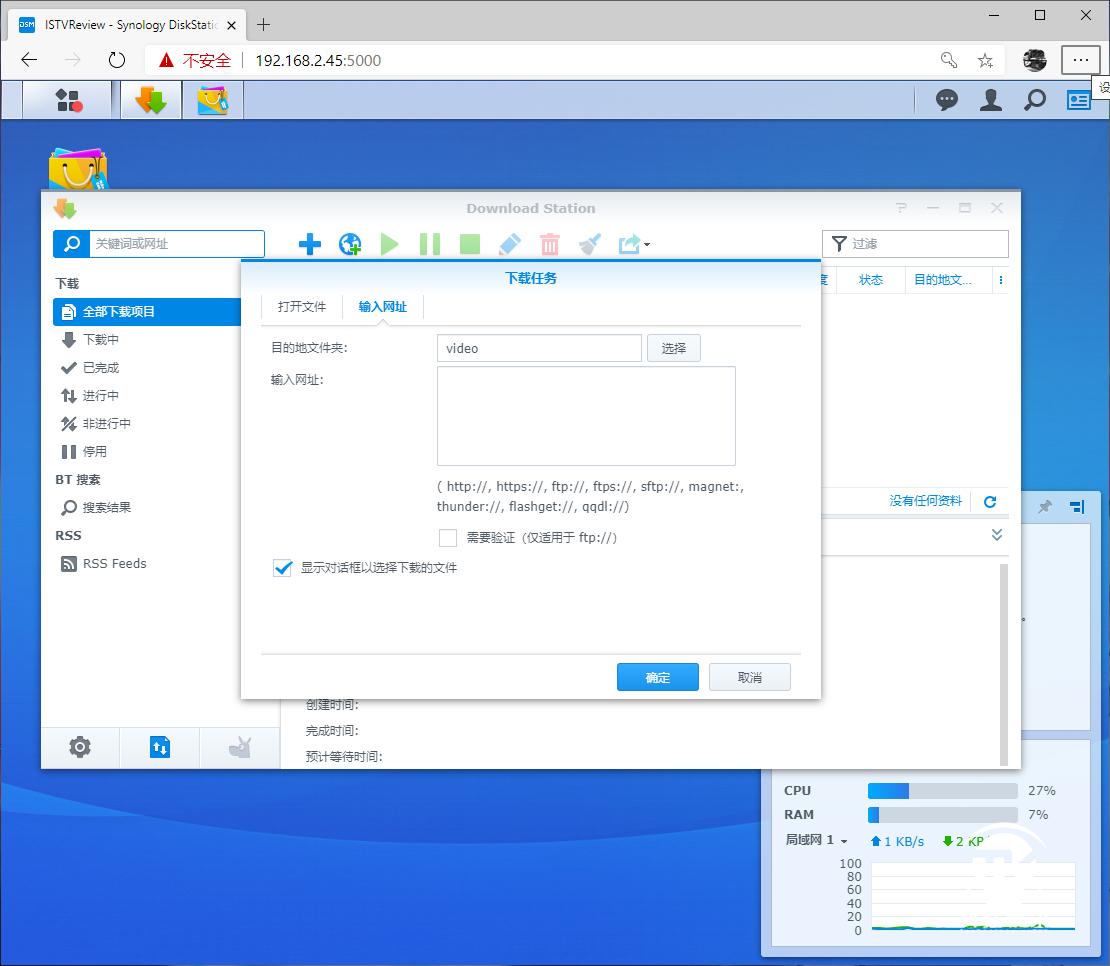Open Download Station help question mark

click(x=901, y=207)
